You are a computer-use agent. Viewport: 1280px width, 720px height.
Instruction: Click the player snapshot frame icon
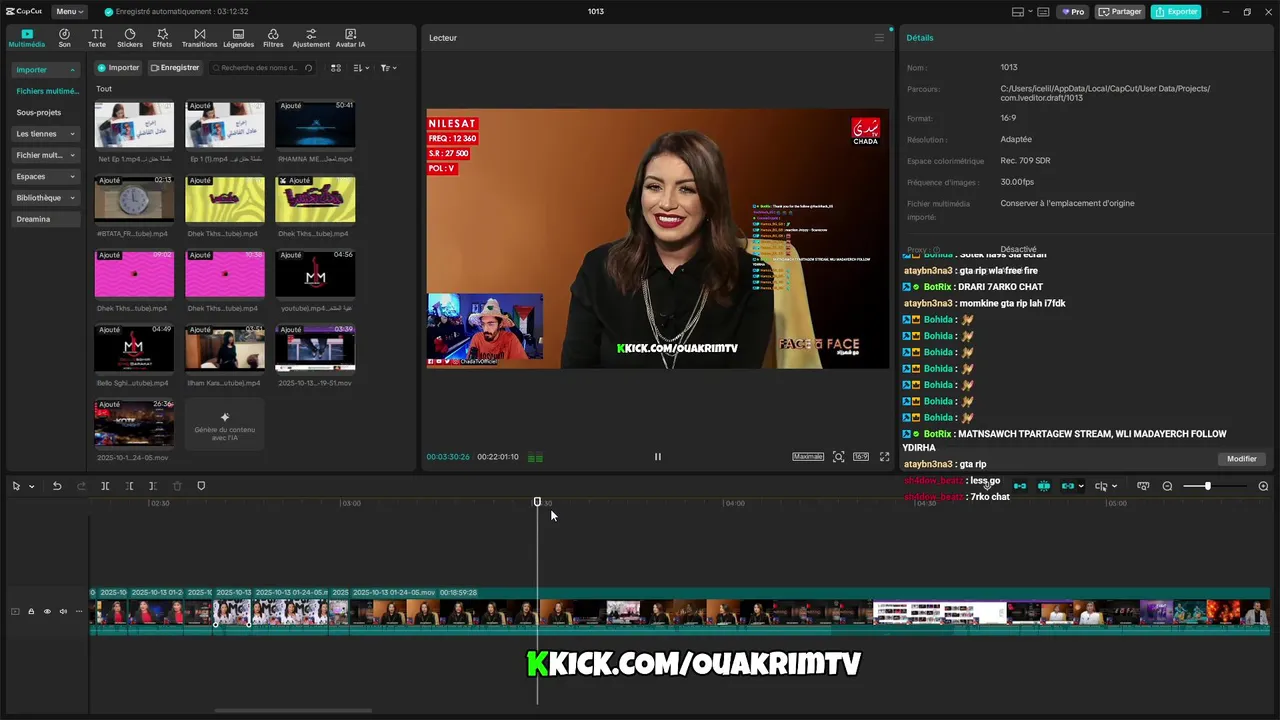tap(839, 457)
